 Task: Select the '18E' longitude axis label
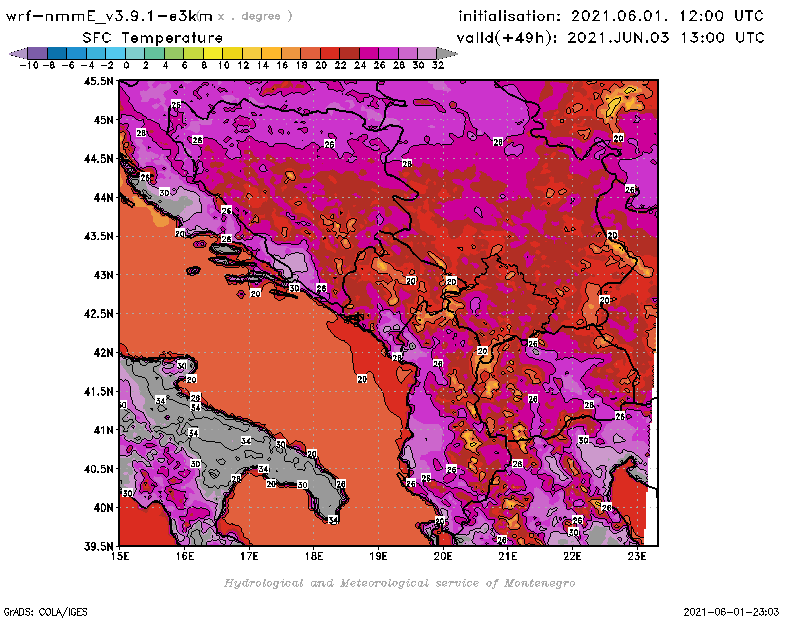click(314, 556)
